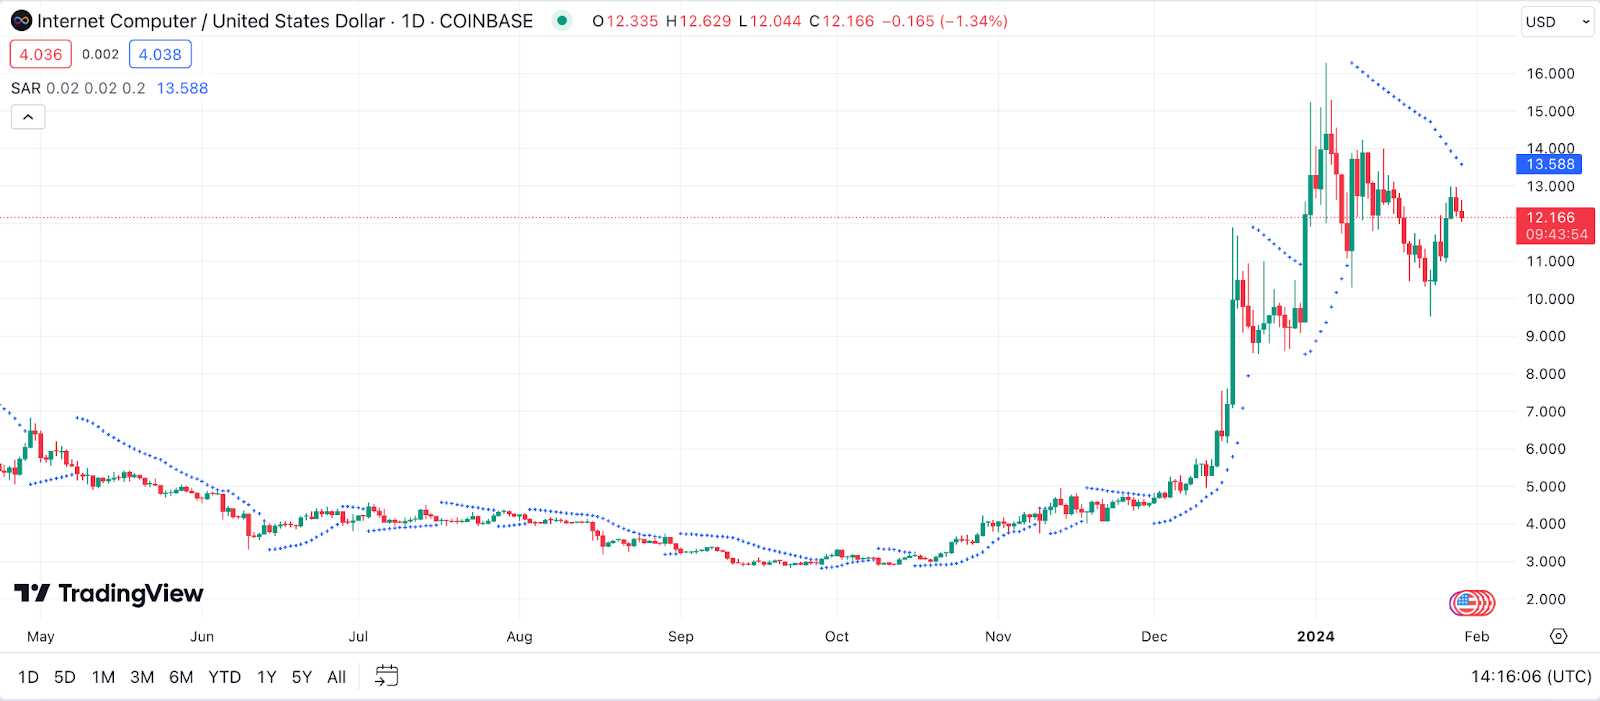Select the 6M time range
1600x701 pixels.
pos(181,677)
